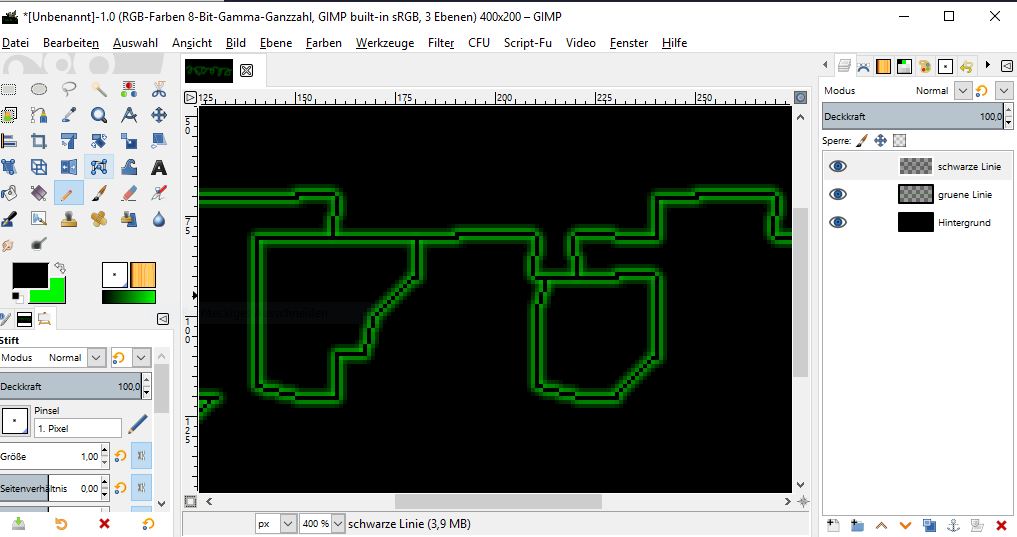Toggle the link icon beside Größe
Screen dimensions: 1017x537
tap(141, 456)
